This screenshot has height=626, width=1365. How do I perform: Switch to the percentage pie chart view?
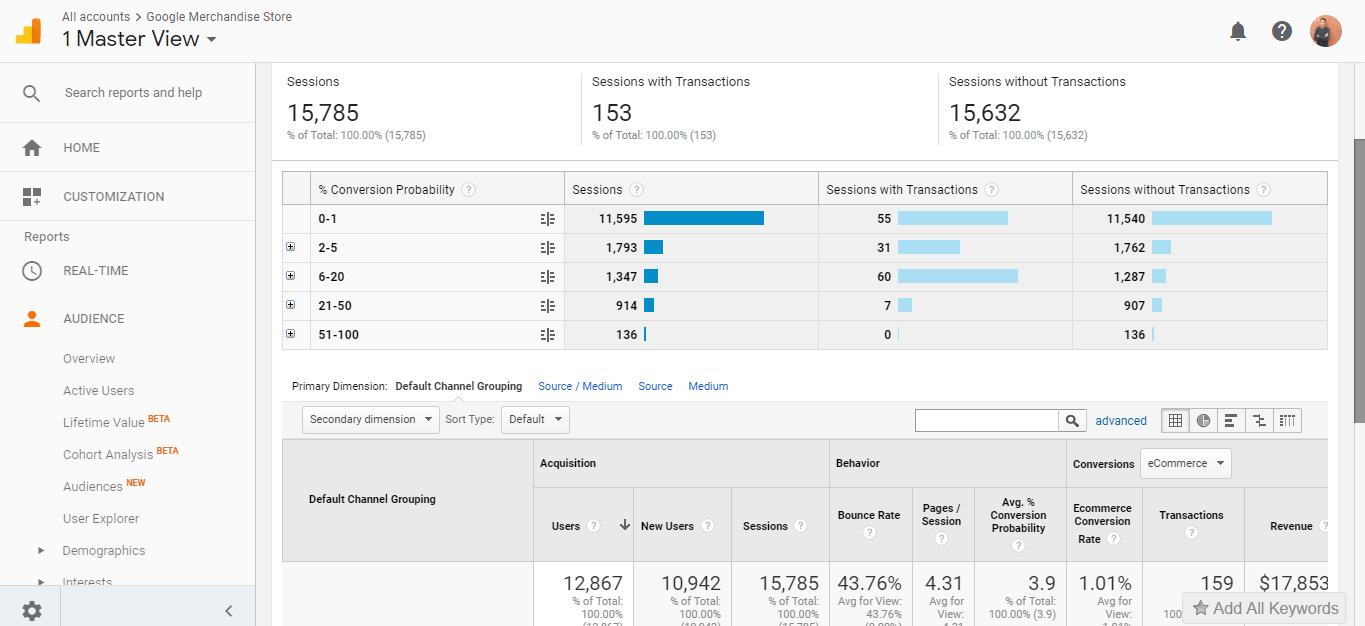[1203, 420]
